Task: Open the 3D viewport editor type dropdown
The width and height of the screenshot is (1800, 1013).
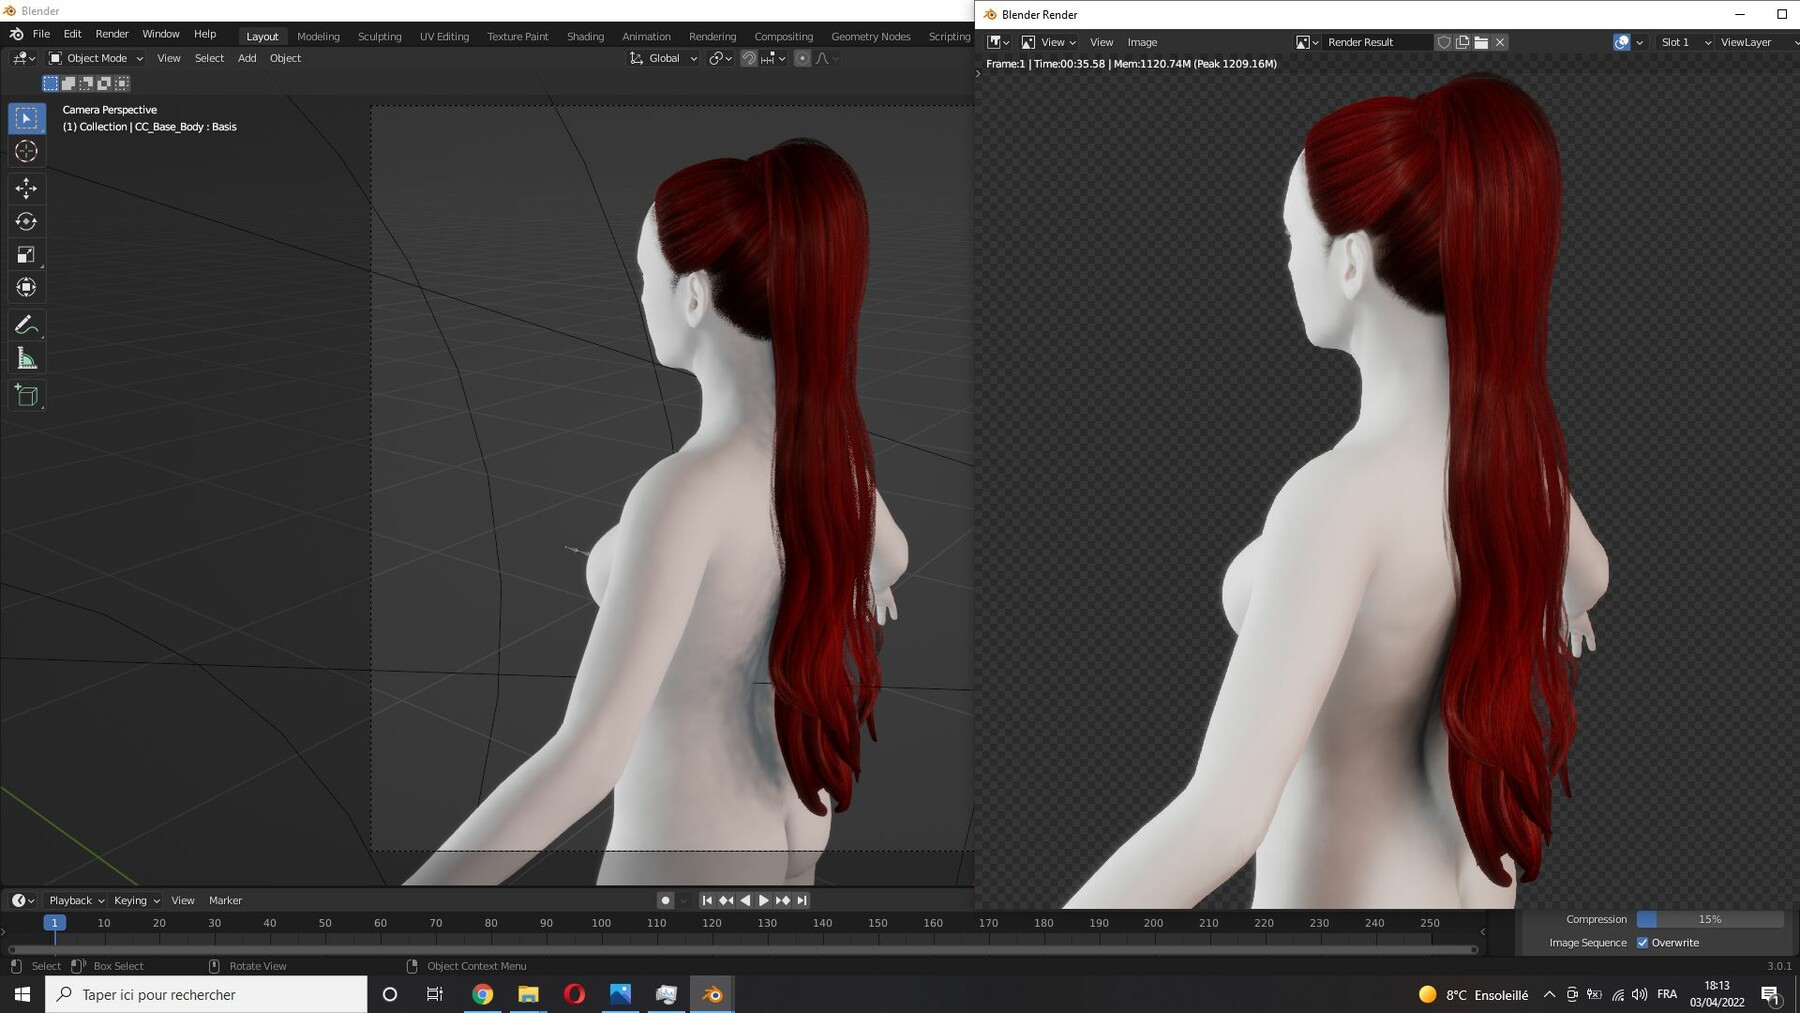Action: pos(24,58)
